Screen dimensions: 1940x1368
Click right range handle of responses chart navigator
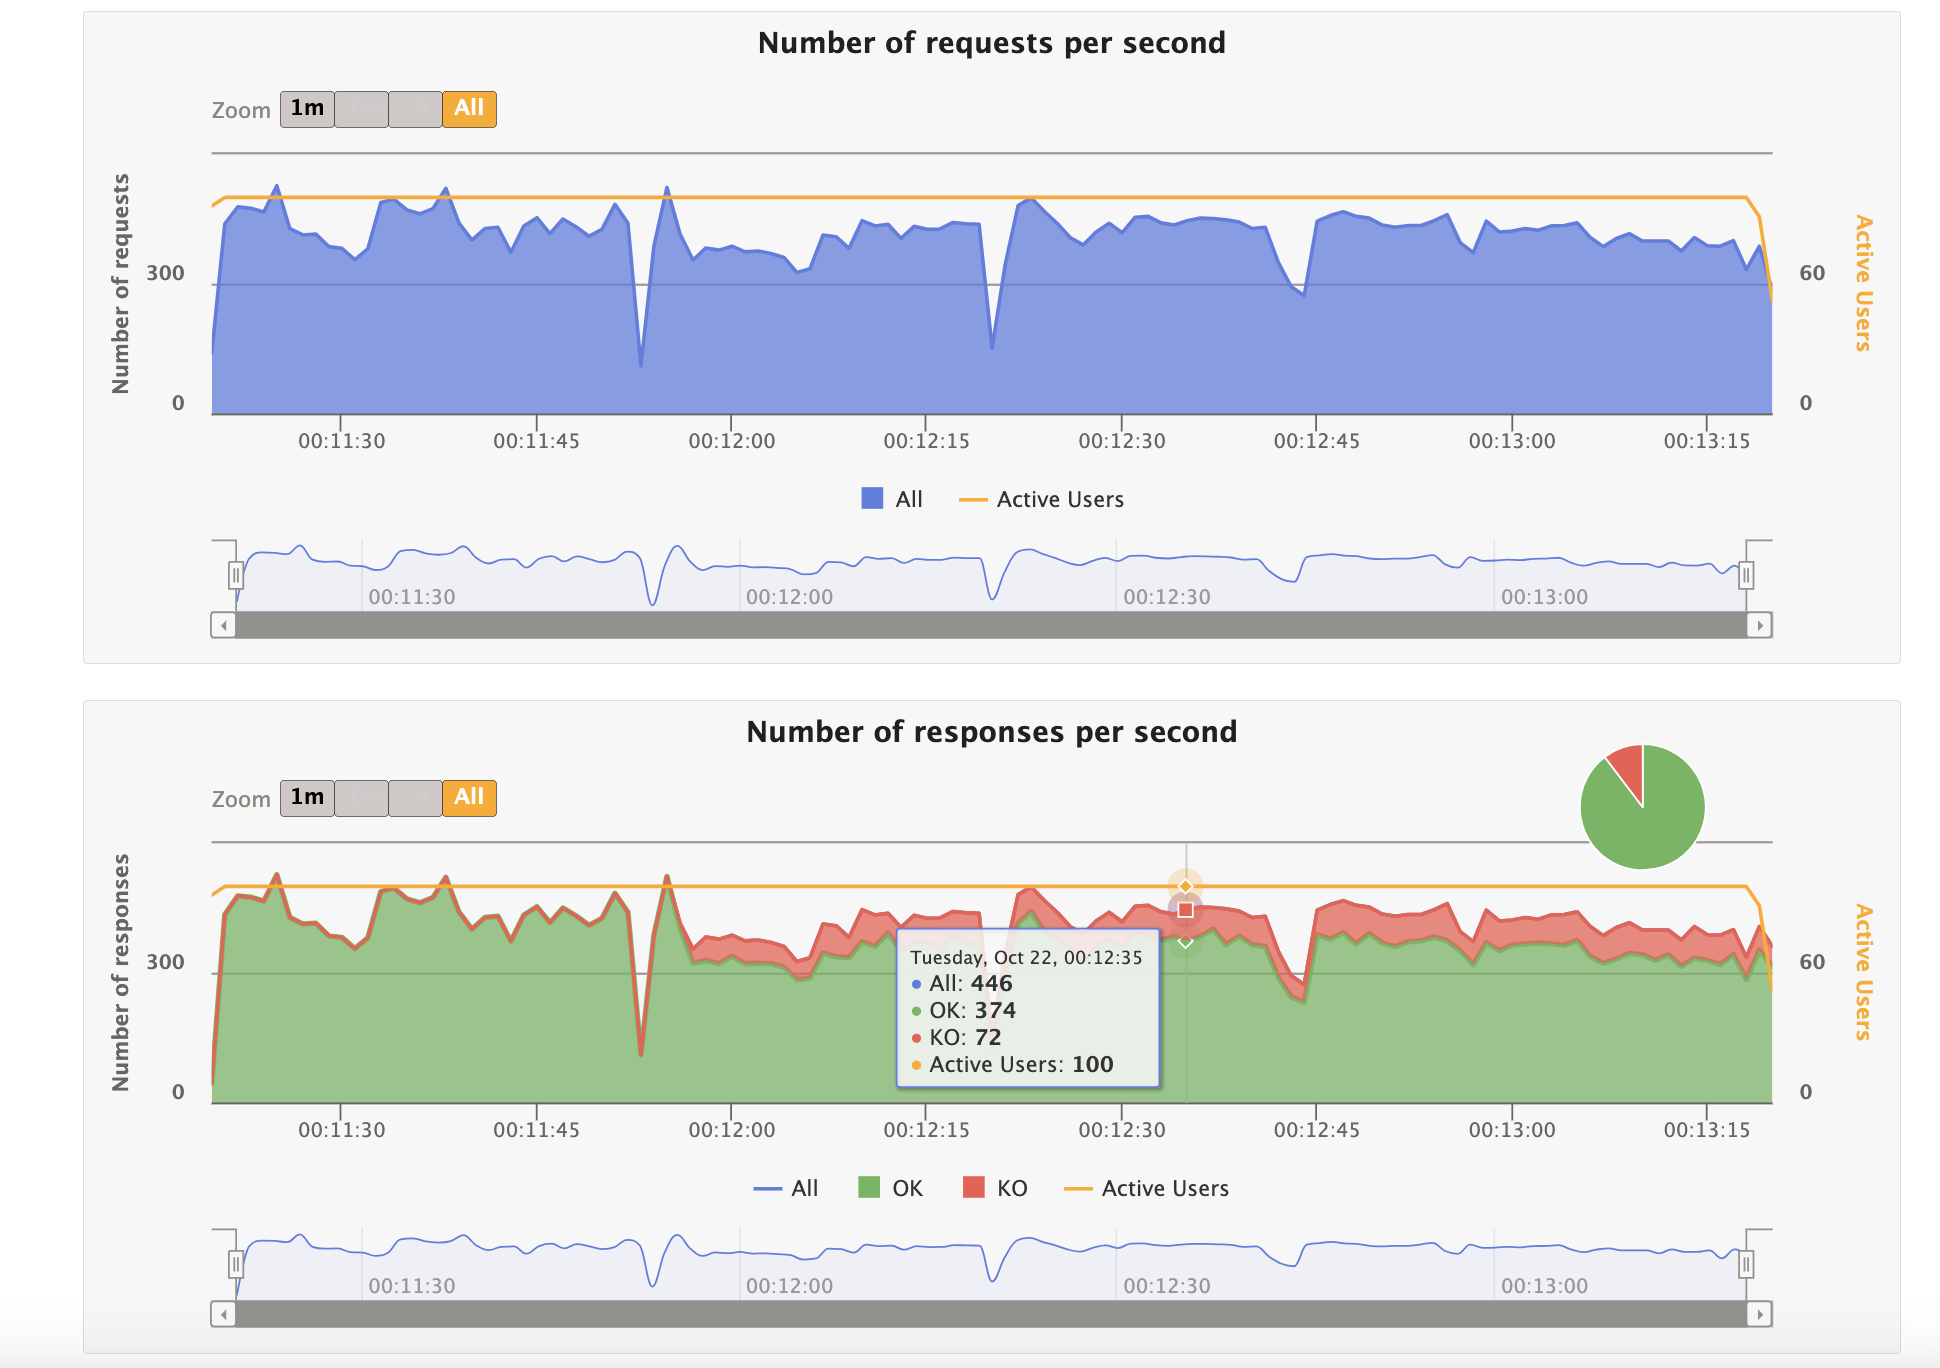(x=1746, y=1264)
